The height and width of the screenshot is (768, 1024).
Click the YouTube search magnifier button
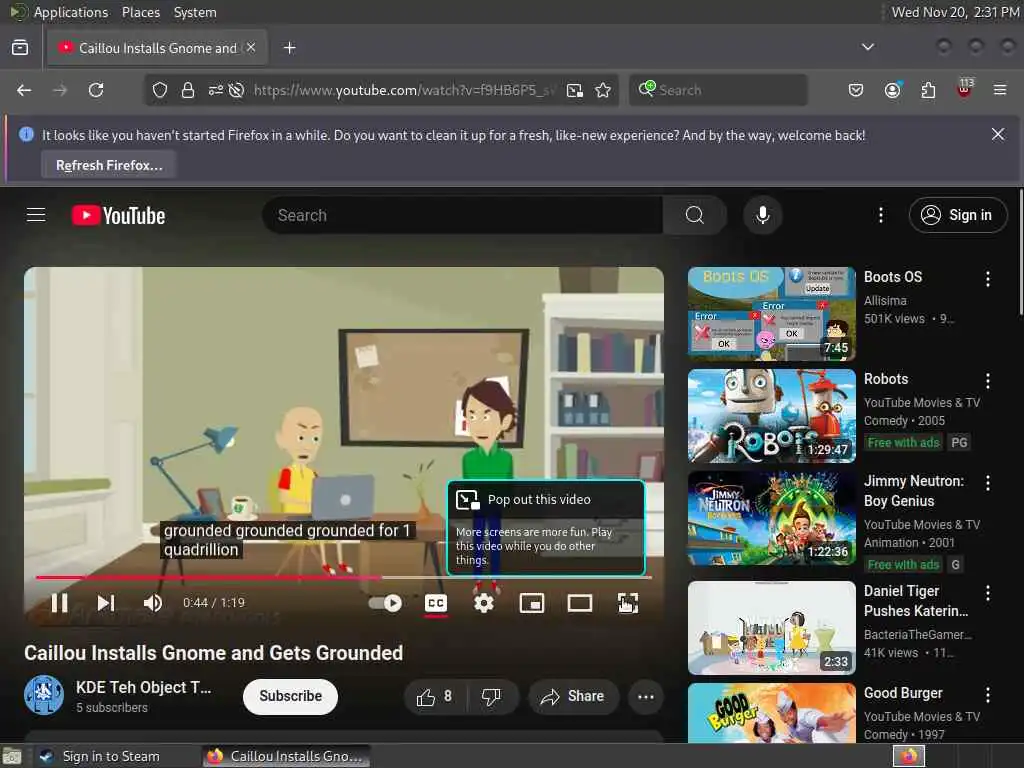click(695, 215)
